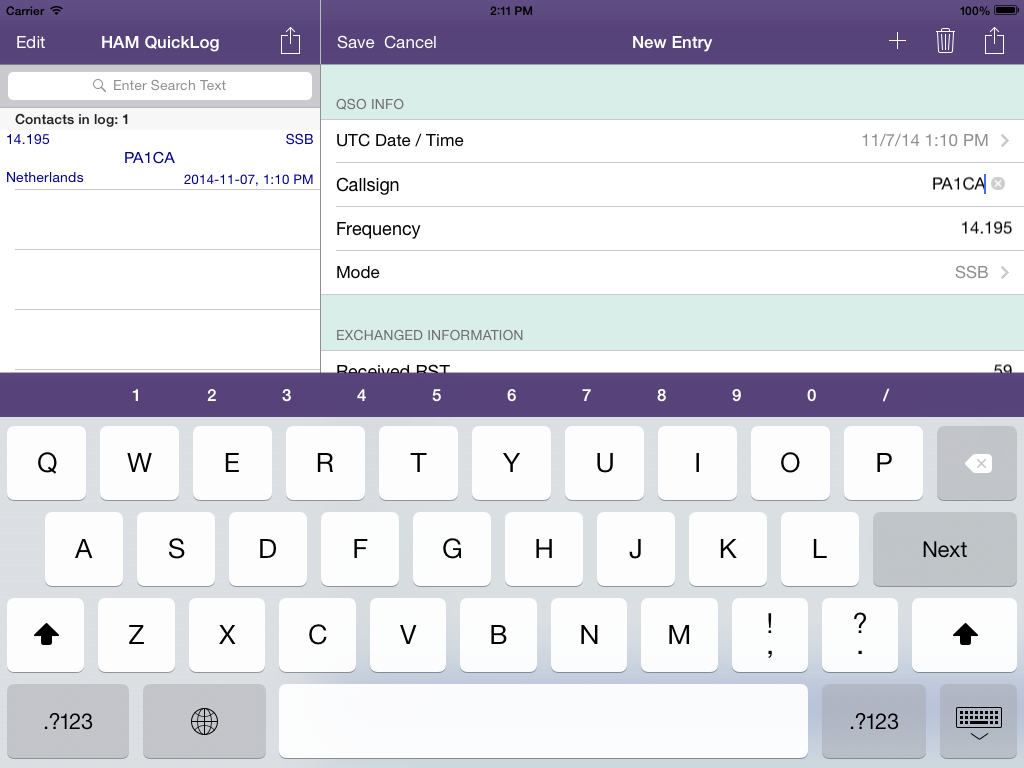Image resolution: width=1024 pixels, height=768 pixels.
Task: Tap the share icon in HAM QuickLog header
Action: (290, 41)
